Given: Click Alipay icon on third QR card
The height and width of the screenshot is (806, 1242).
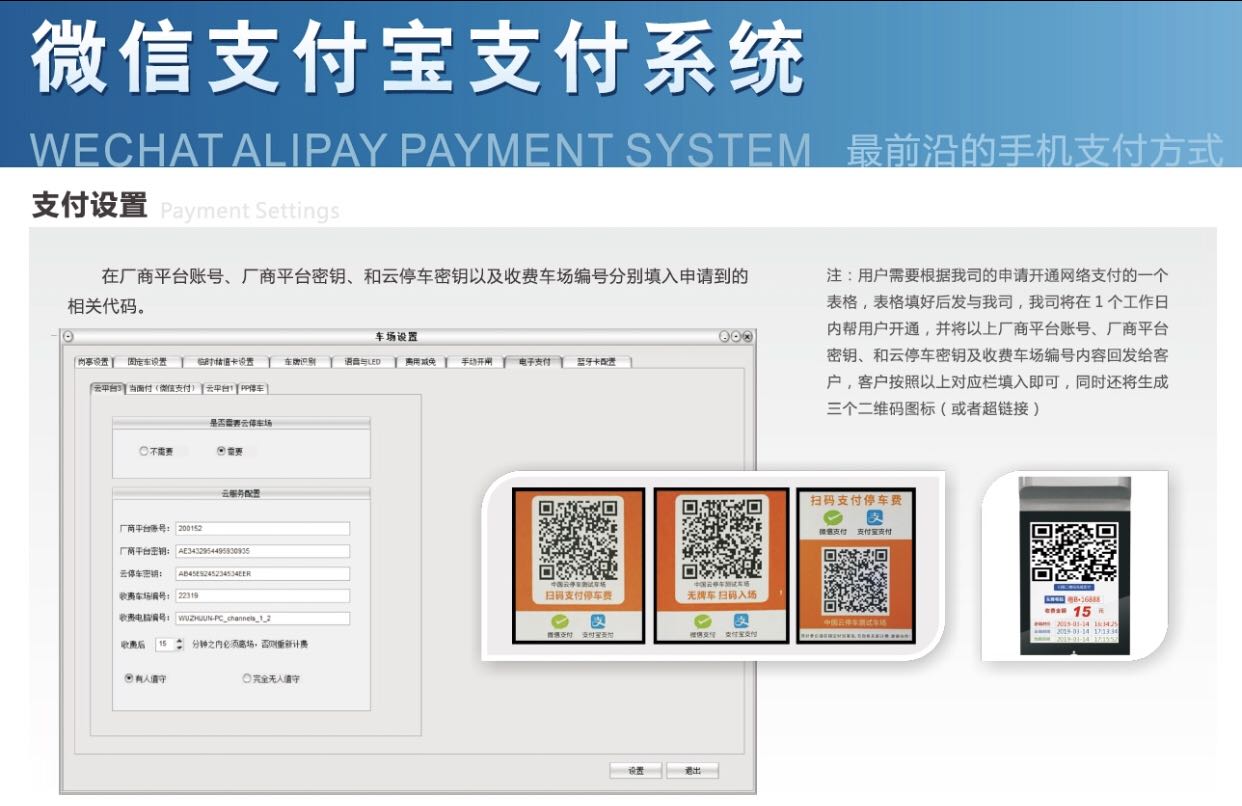Looking at the screenshot, I should (876, 518).
